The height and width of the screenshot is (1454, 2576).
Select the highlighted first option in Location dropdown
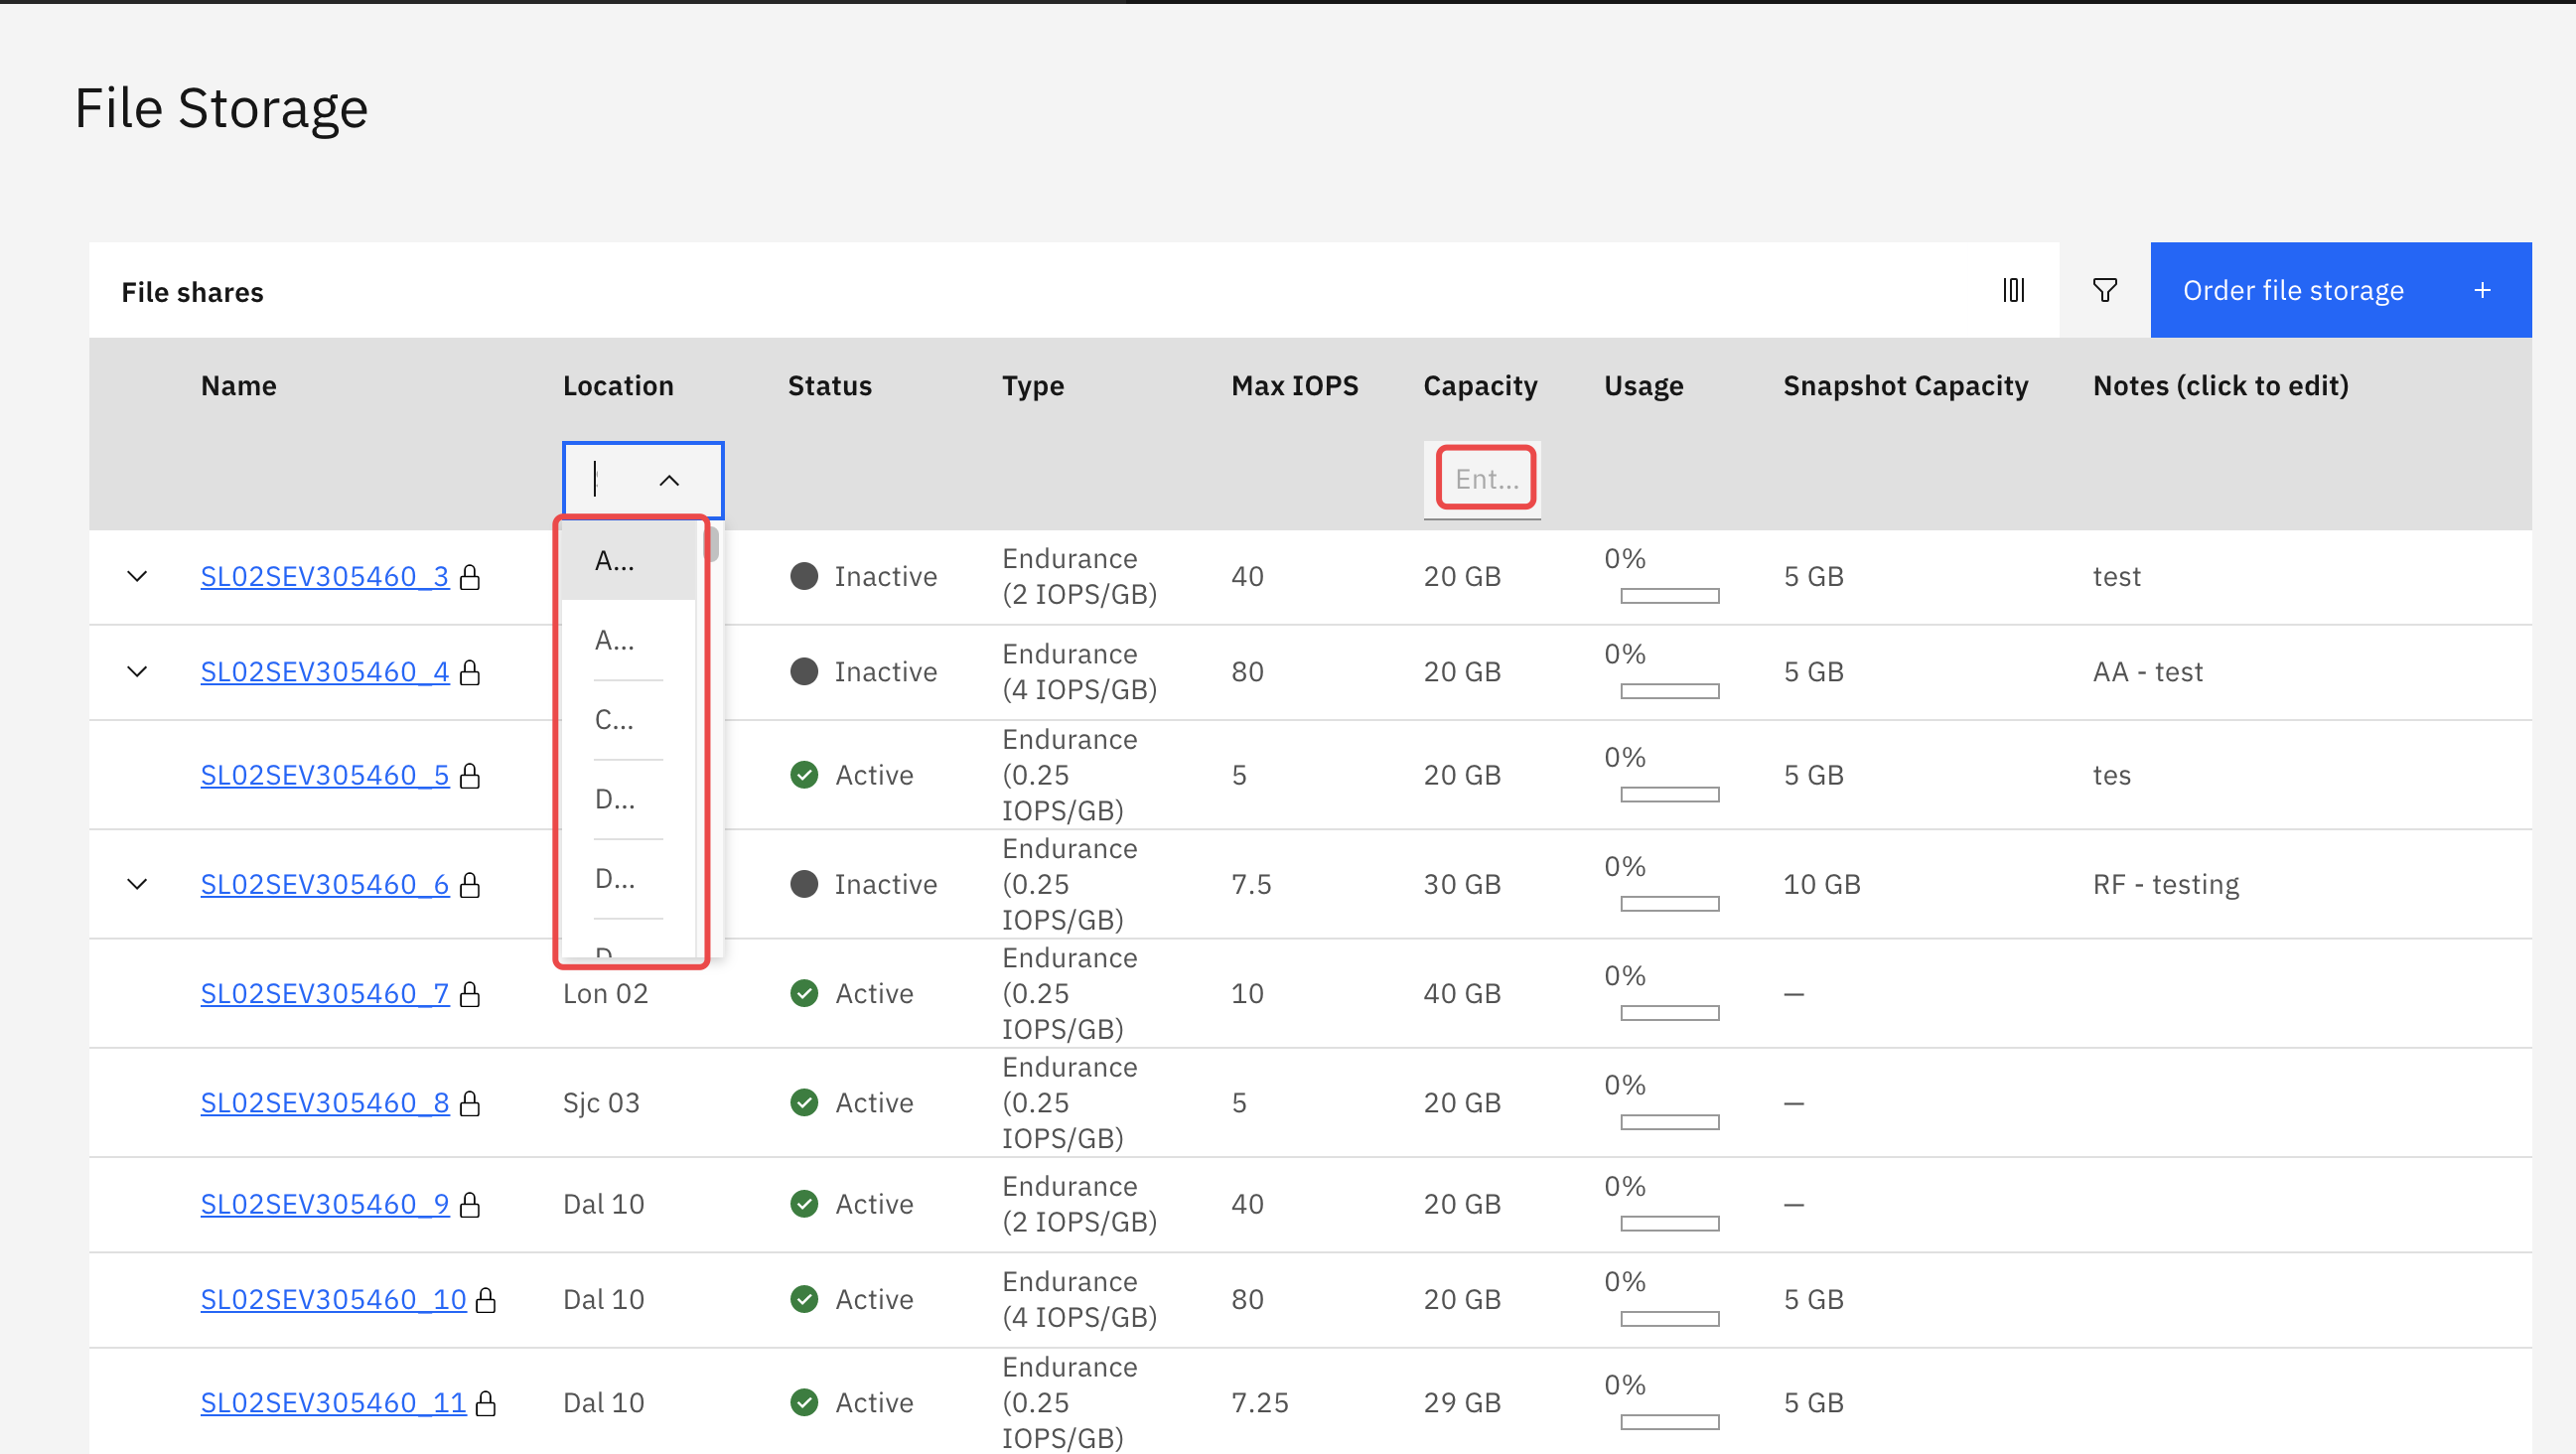click(614, 560)
